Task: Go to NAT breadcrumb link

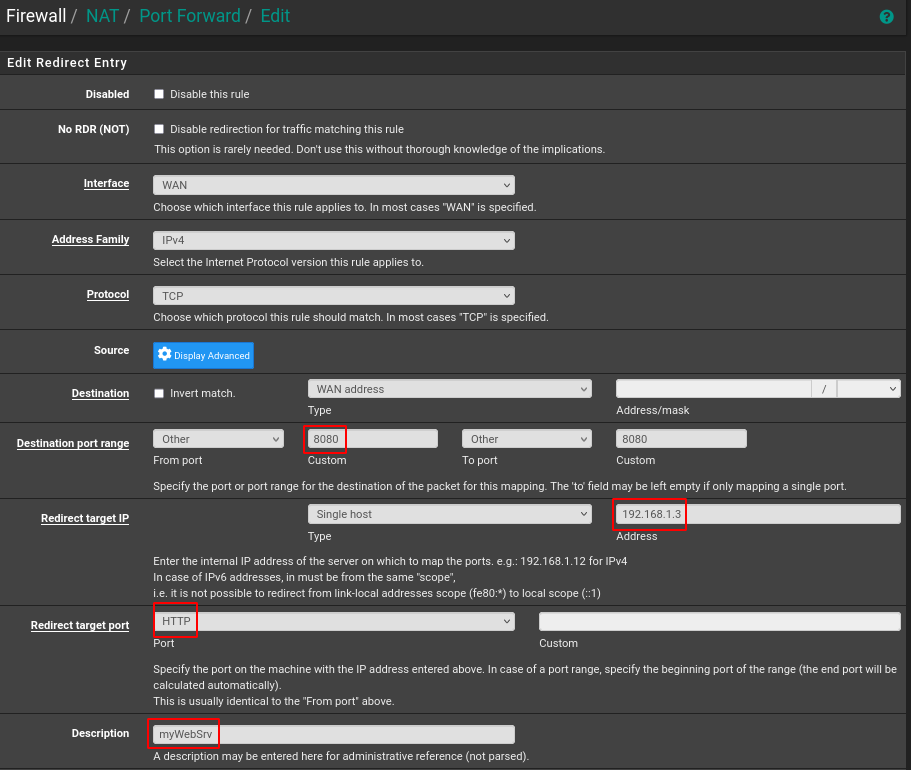Action: coord(101,16)
